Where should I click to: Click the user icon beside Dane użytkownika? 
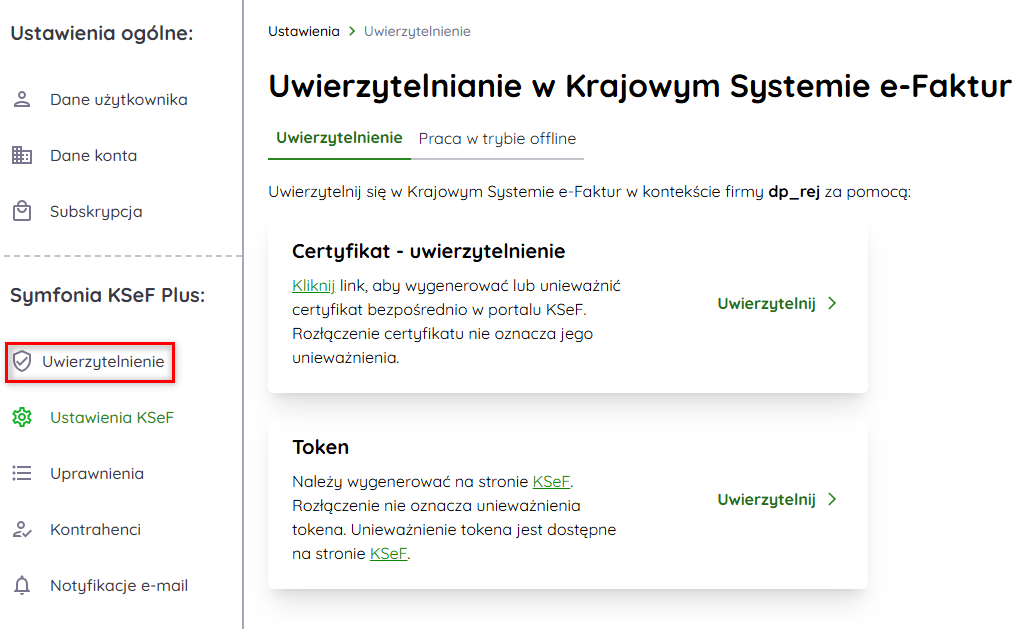[x=22, y=100]
